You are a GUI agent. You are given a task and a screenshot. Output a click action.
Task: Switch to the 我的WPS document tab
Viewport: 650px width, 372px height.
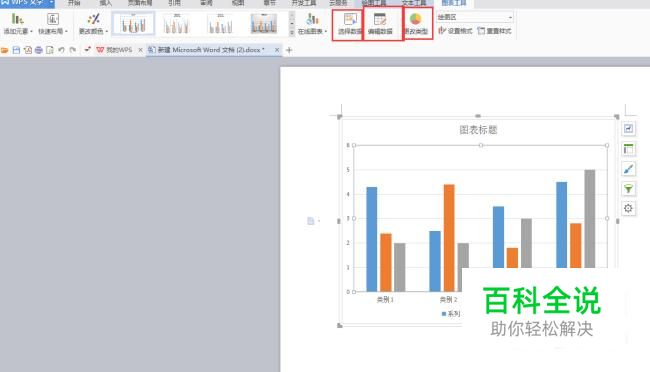point(115,50)
